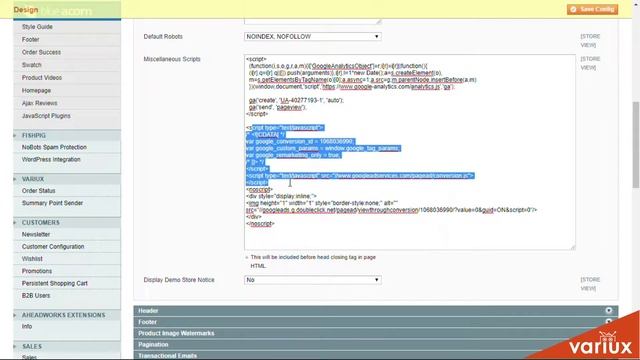The height and width of the screenshot is (360, 640).
Task: Open Order Success settings
Action: click(x=41, y=52)
